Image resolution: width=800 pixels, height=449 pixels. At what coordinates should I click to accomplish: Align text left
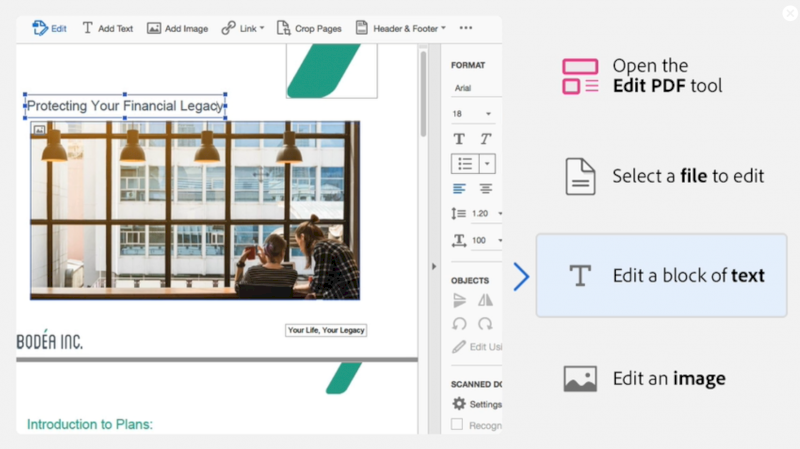(459, 189)
